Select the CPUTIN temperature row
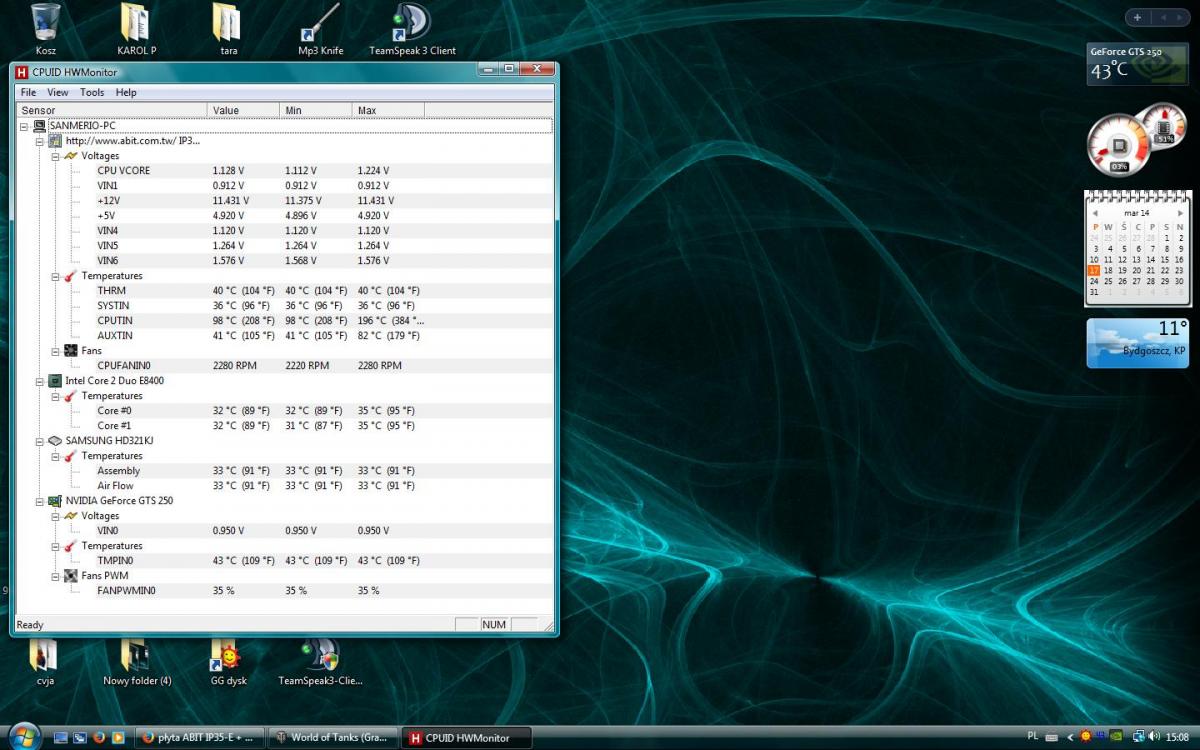Screen dimensions: 1200x750 click(x=285, y=321)
